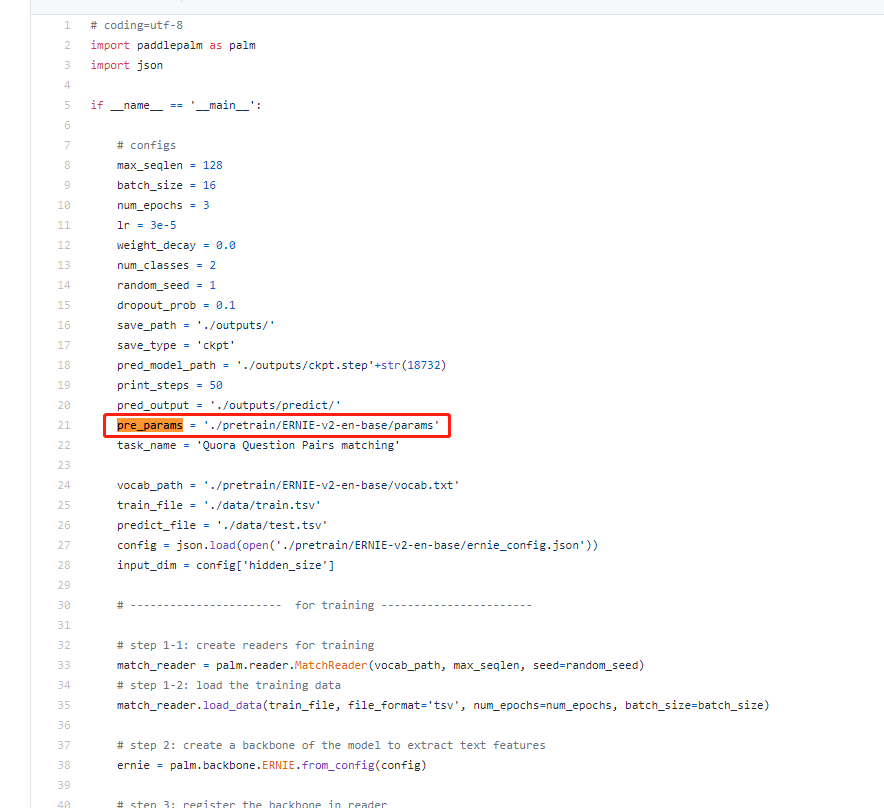Click the batch_size variable name
884x808 pixels.
point(149,186)
